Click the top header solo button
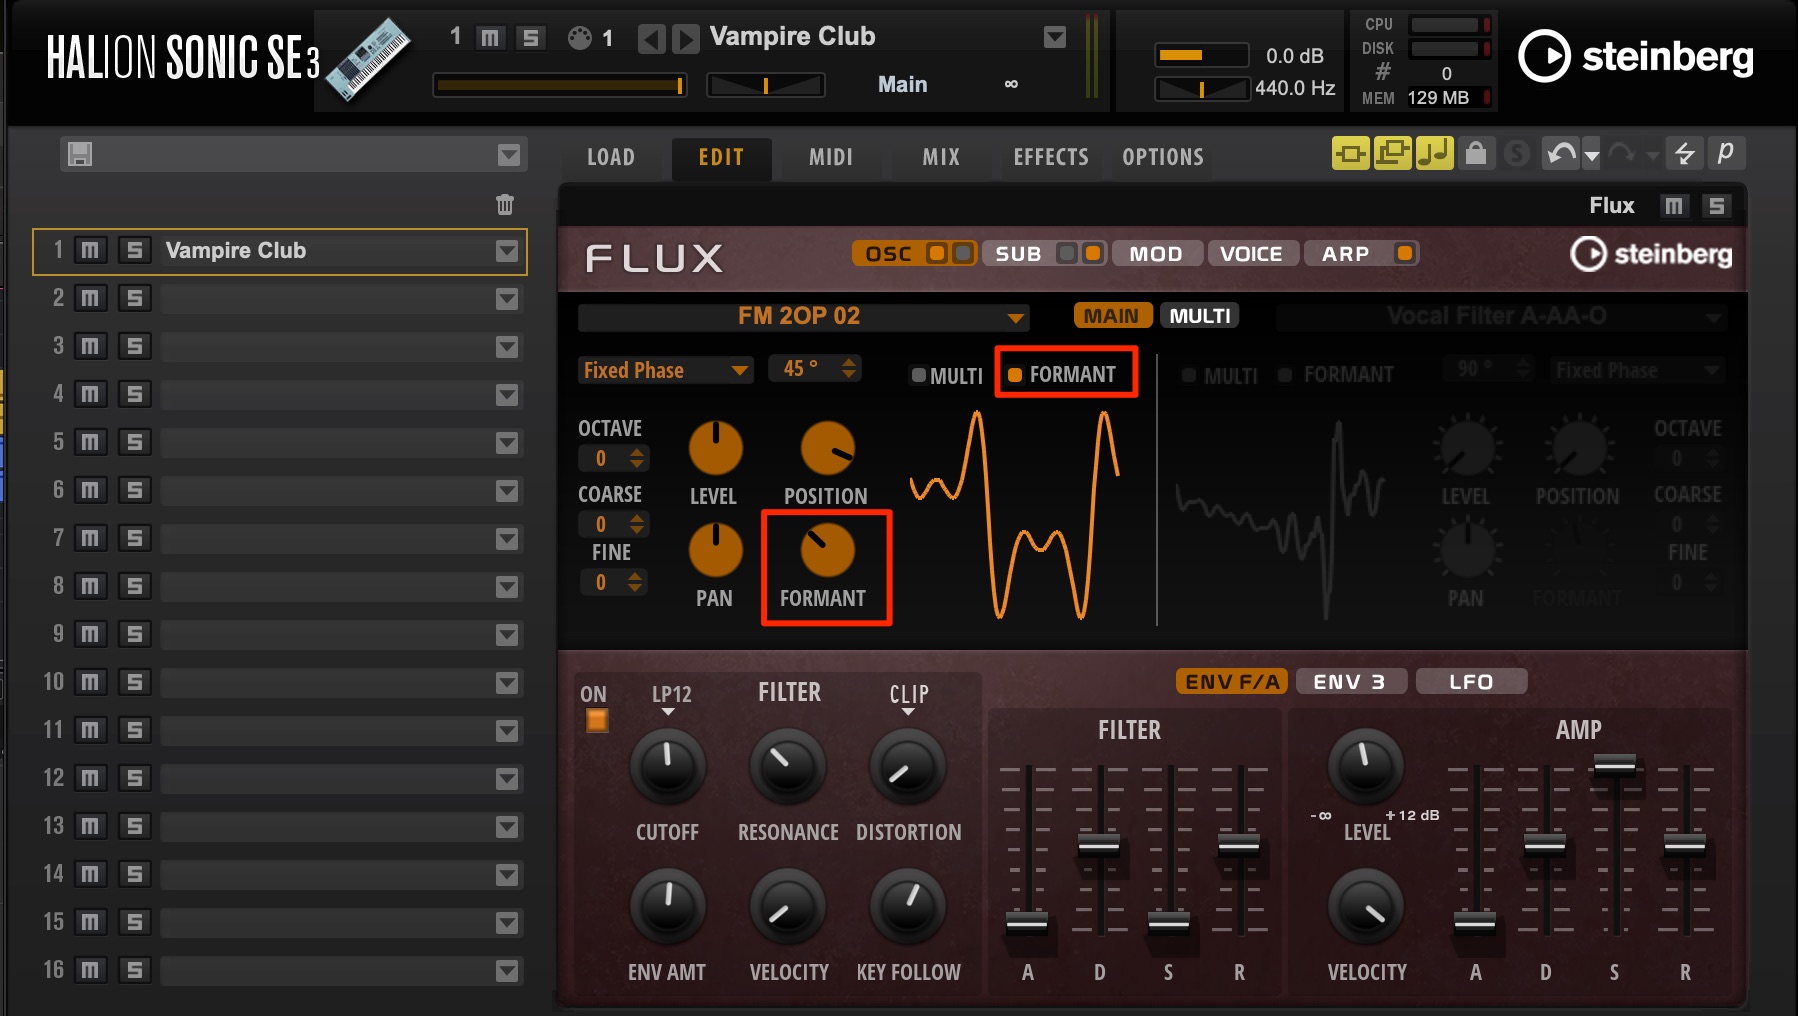1798x1016 pixels. pos(531,38)
